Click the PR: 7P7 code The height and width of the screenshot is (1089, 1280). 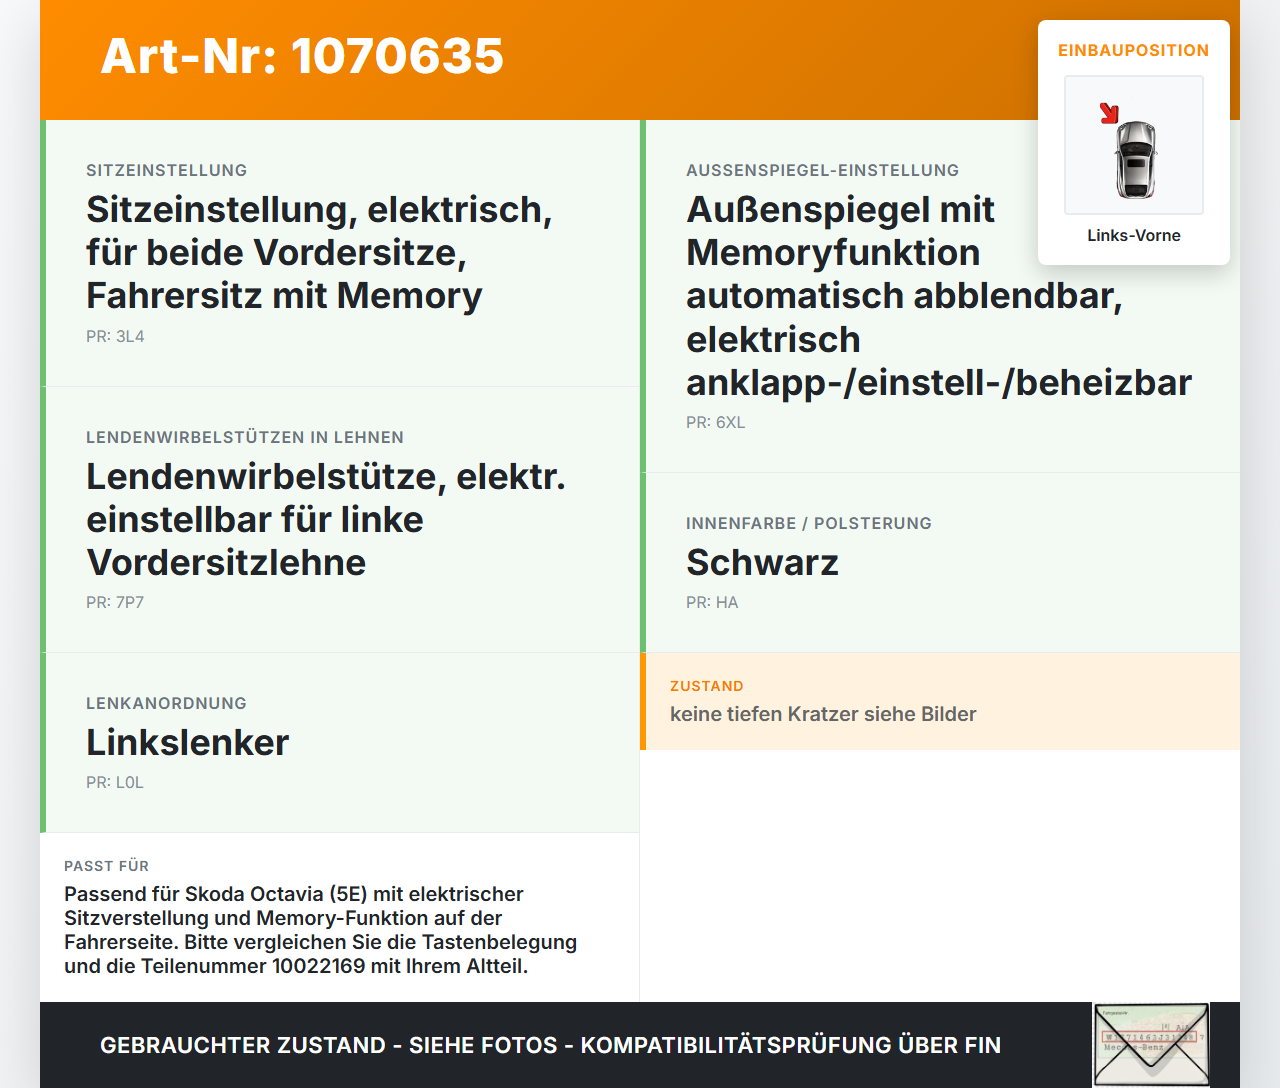(115, 602)
